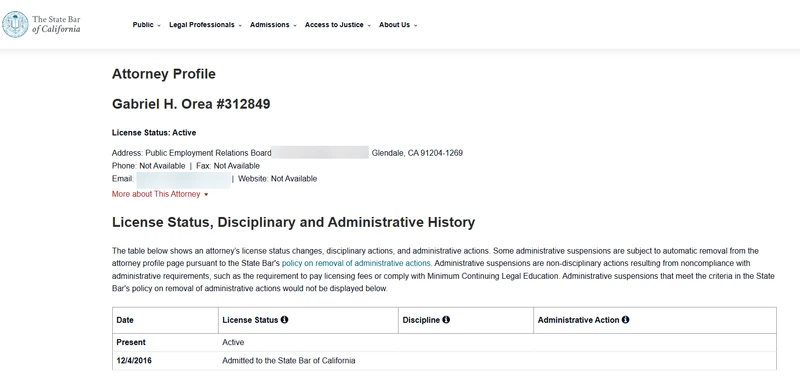Click the License Status info icon

(x=285, y=320)
